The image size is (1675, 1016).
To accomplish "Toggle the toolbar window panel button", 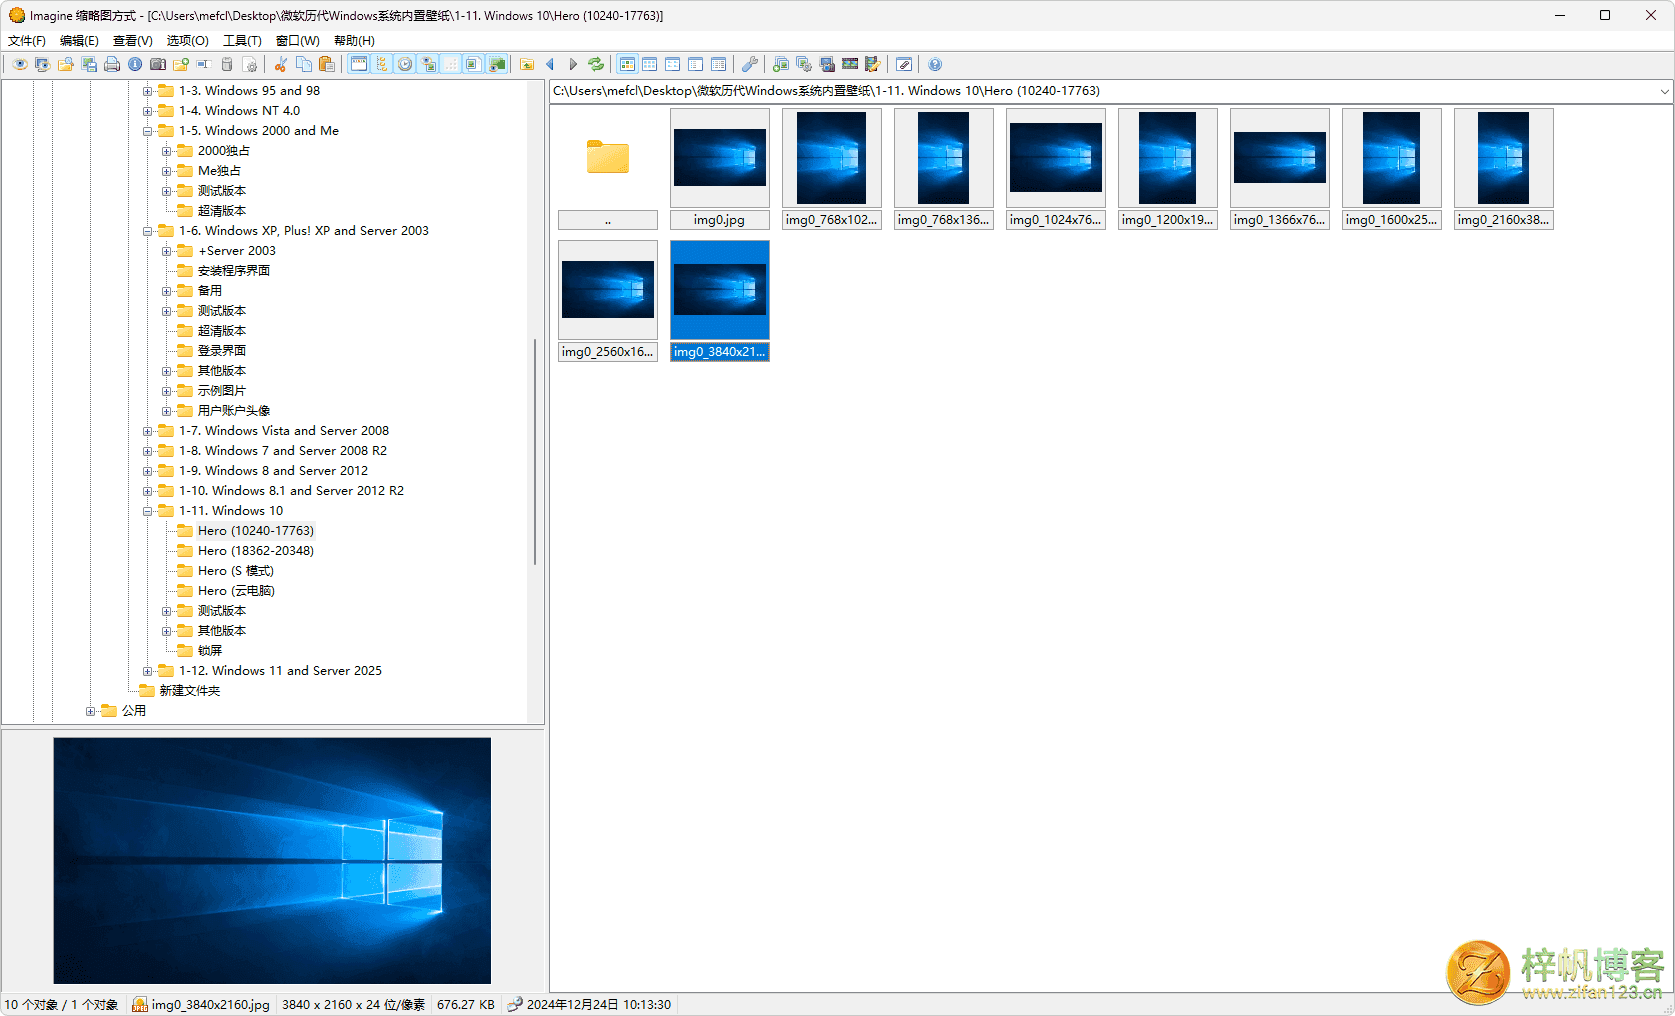I will click(358, 64).
